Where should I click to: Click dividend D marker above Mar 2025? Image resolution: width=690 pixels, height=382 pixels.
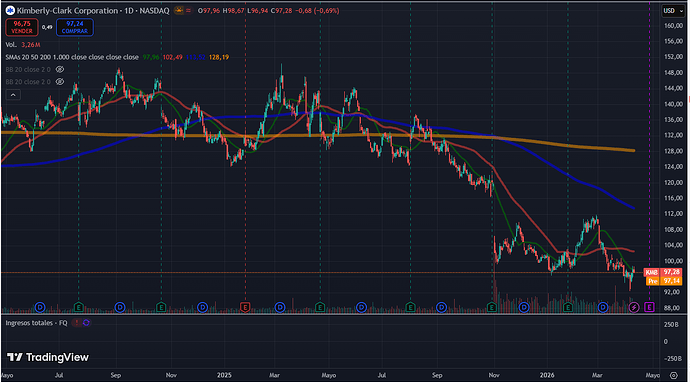(x=280, y=307)
